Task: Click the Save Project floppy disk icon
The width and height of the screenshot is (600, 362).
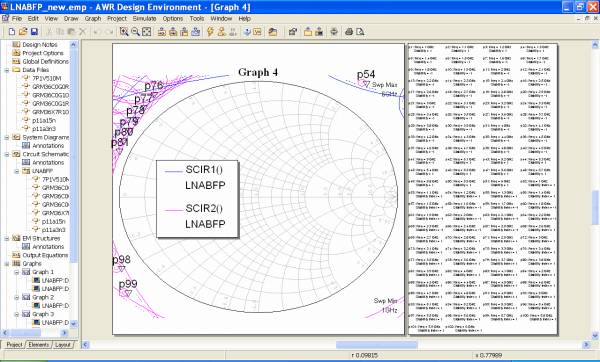Action: pyautogui.click(x=34, y=32)
